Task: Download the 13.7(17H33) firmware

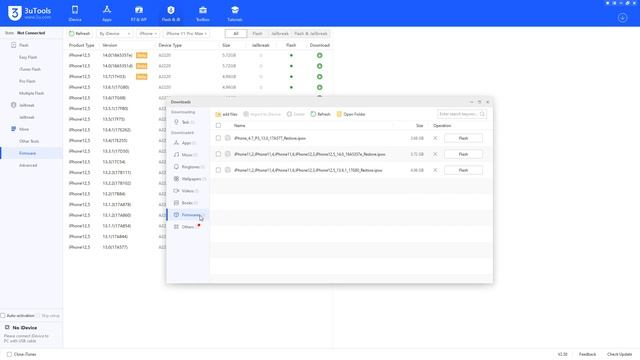Action: click(x=320, y=76)
